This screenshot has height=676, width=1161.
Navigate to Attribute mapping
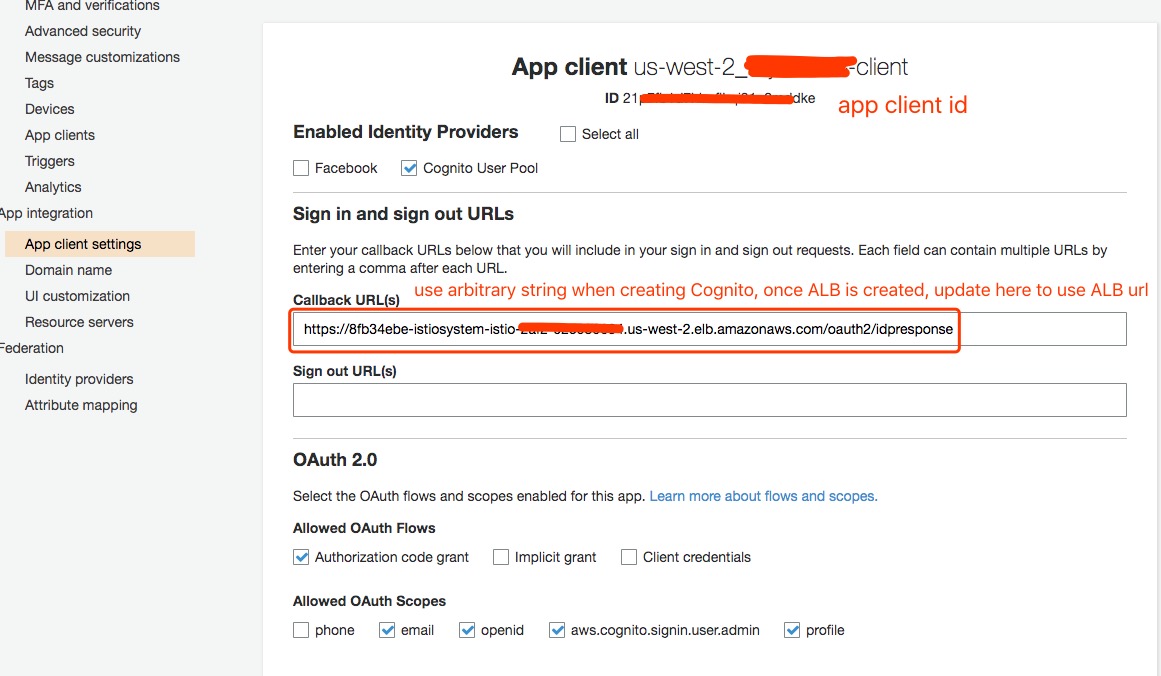[81, 405]
